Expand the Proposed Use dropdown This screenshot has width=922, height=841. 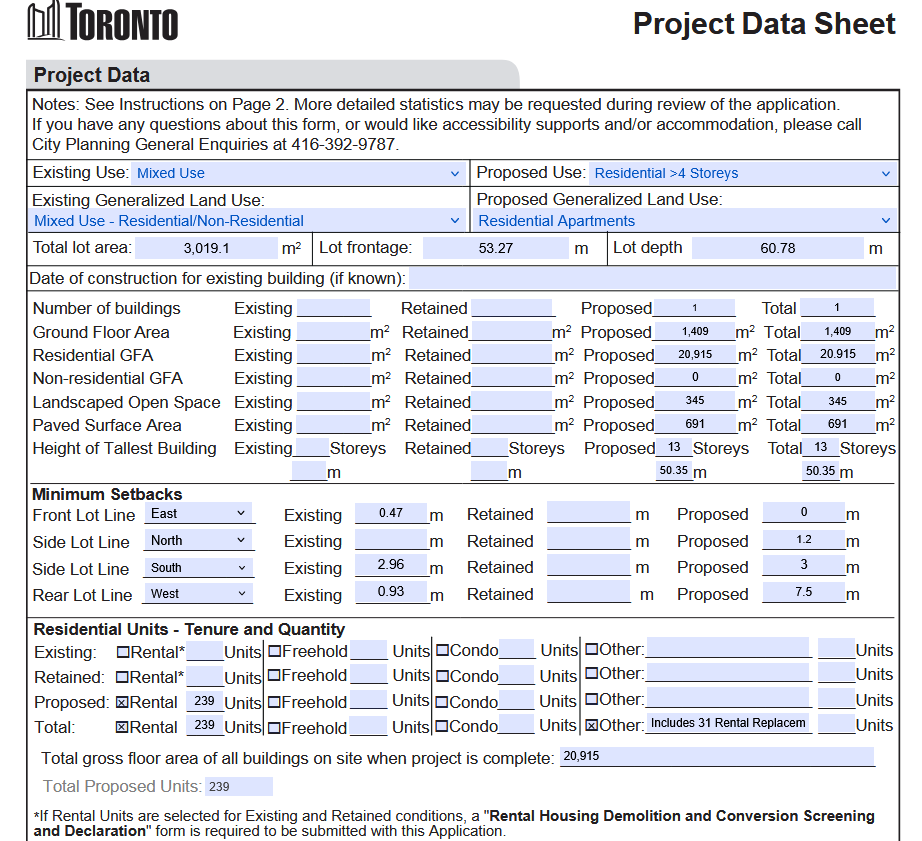point(741,173)
